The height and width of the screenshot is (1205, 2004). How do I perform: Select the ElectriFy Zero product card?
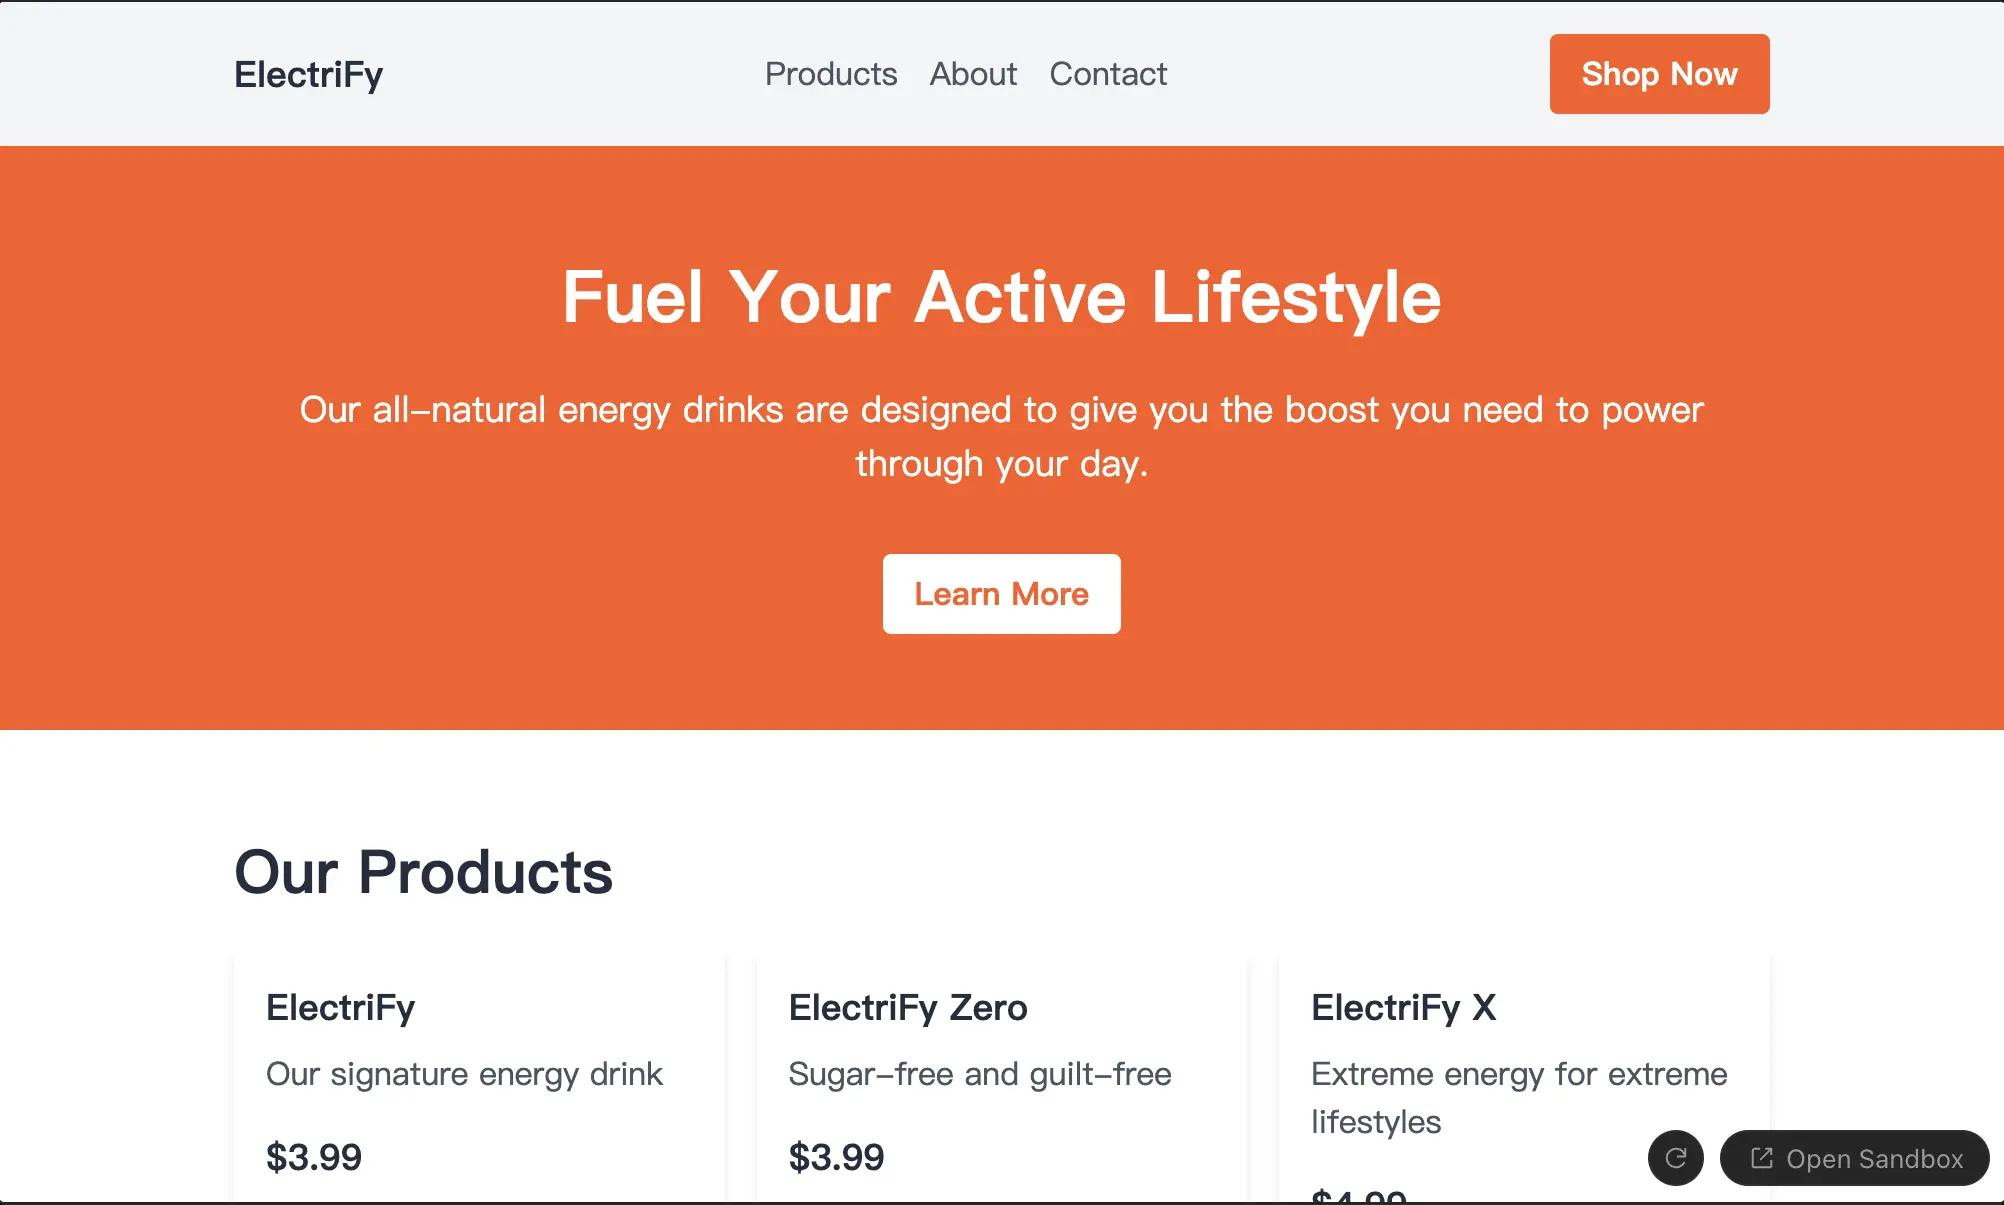pos(1001,1080)
